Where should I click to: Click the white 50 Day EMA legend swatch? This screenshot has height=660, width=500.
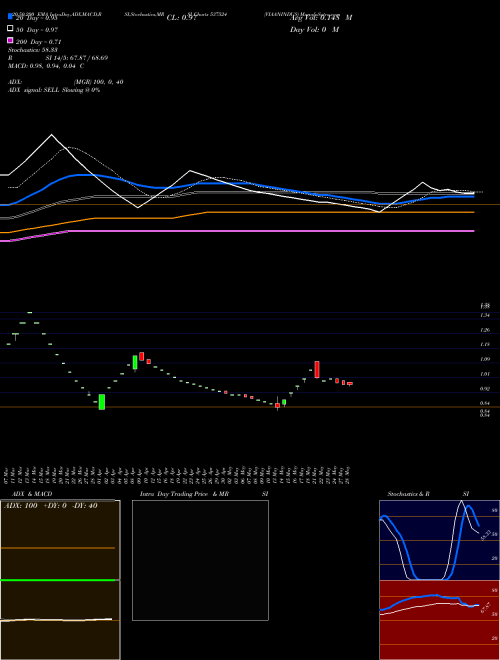[x=11, y=29]
